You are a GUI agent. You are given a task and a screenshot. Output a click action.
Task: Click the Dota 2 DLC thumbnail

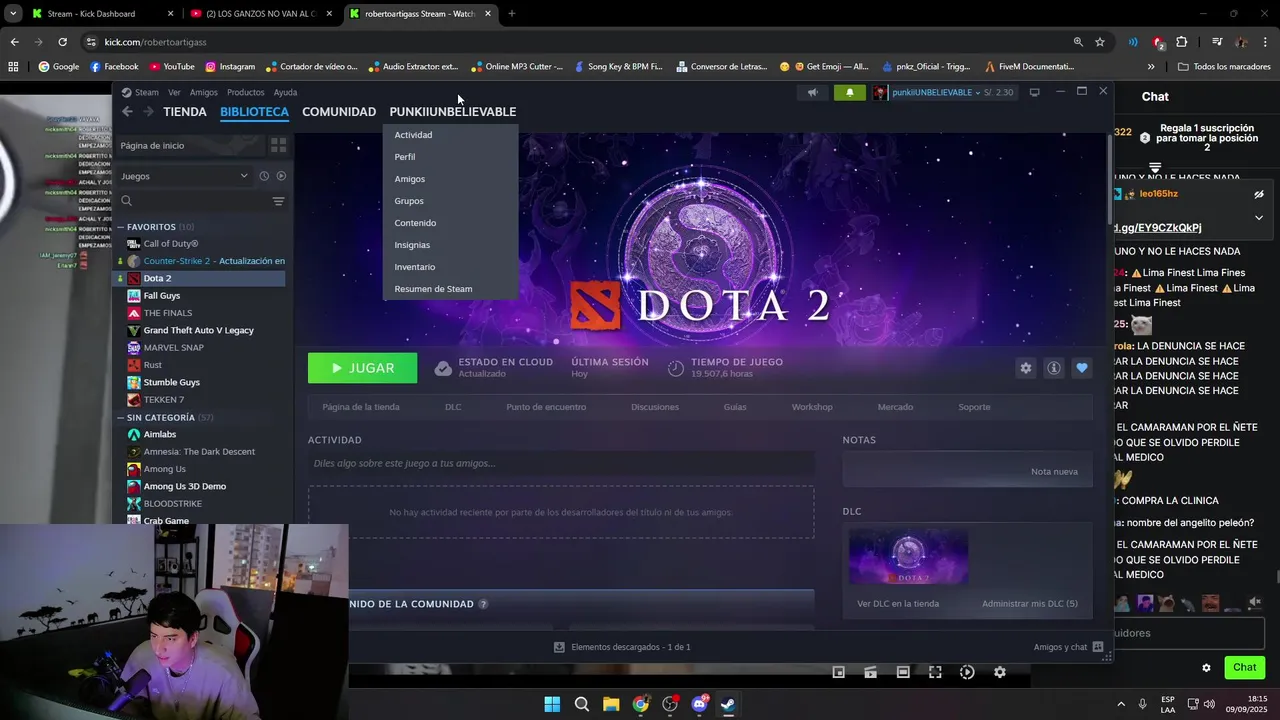click(x=908, y=556)
